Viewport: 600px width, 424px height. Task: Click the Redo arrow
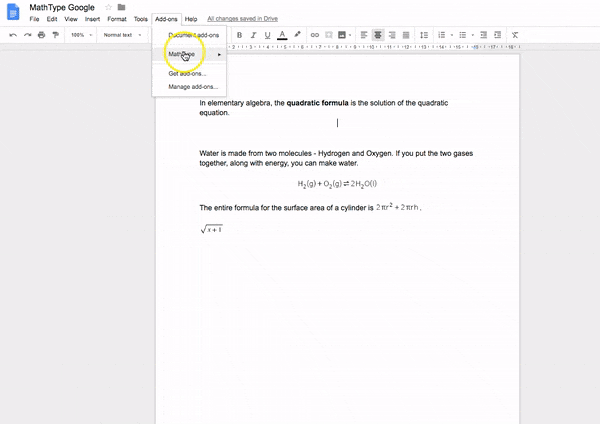(27, 35)
